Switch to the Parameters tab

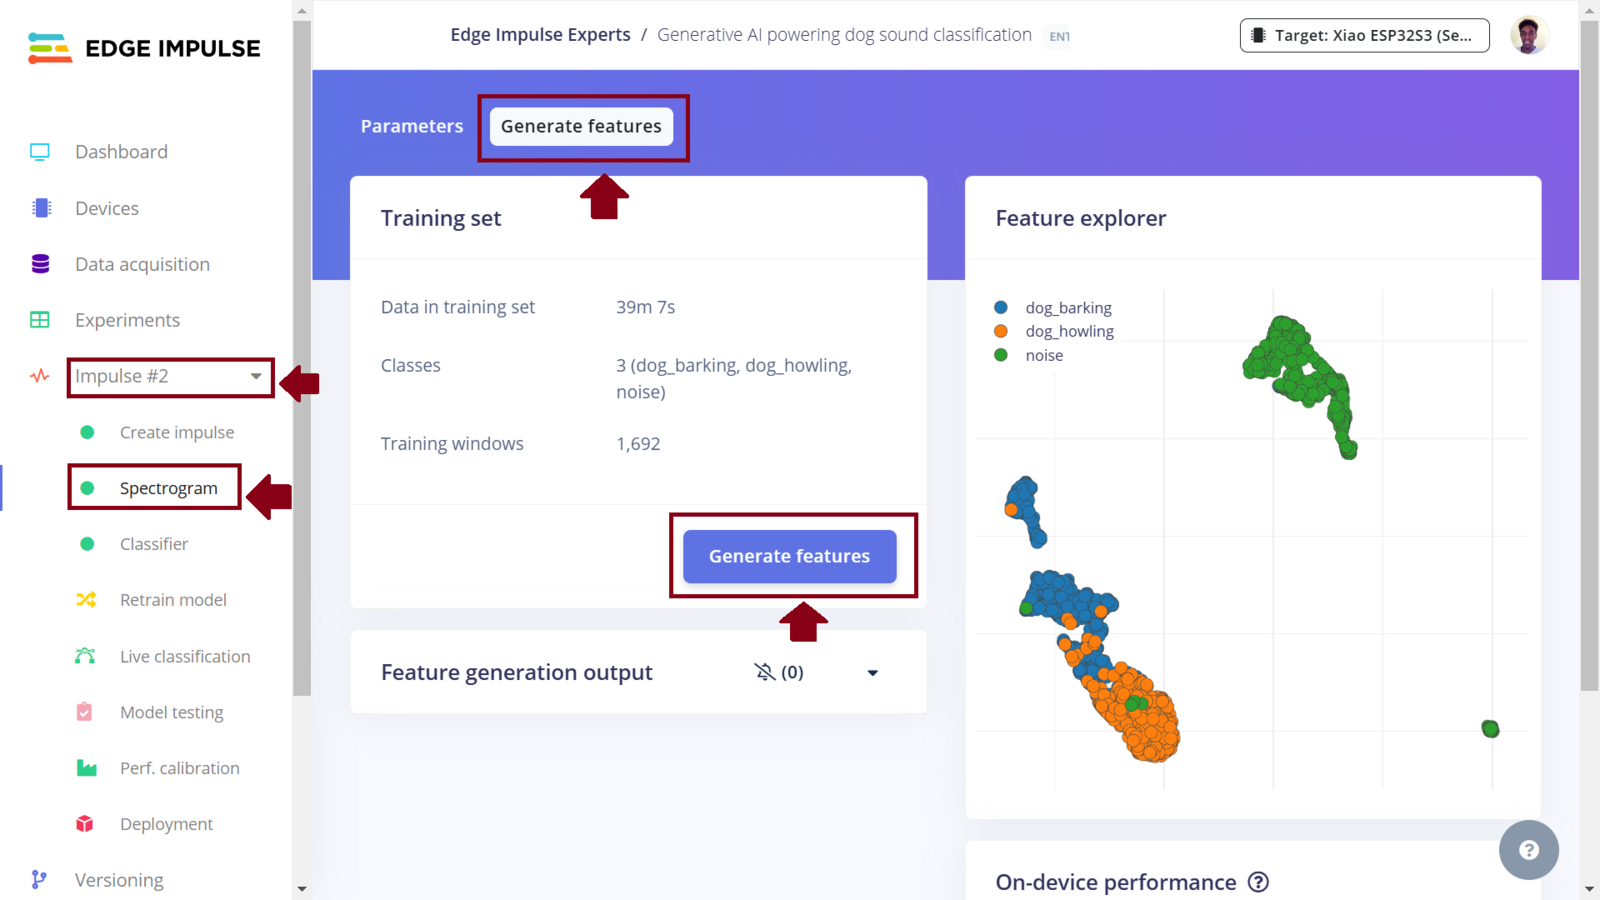point(412,126)
